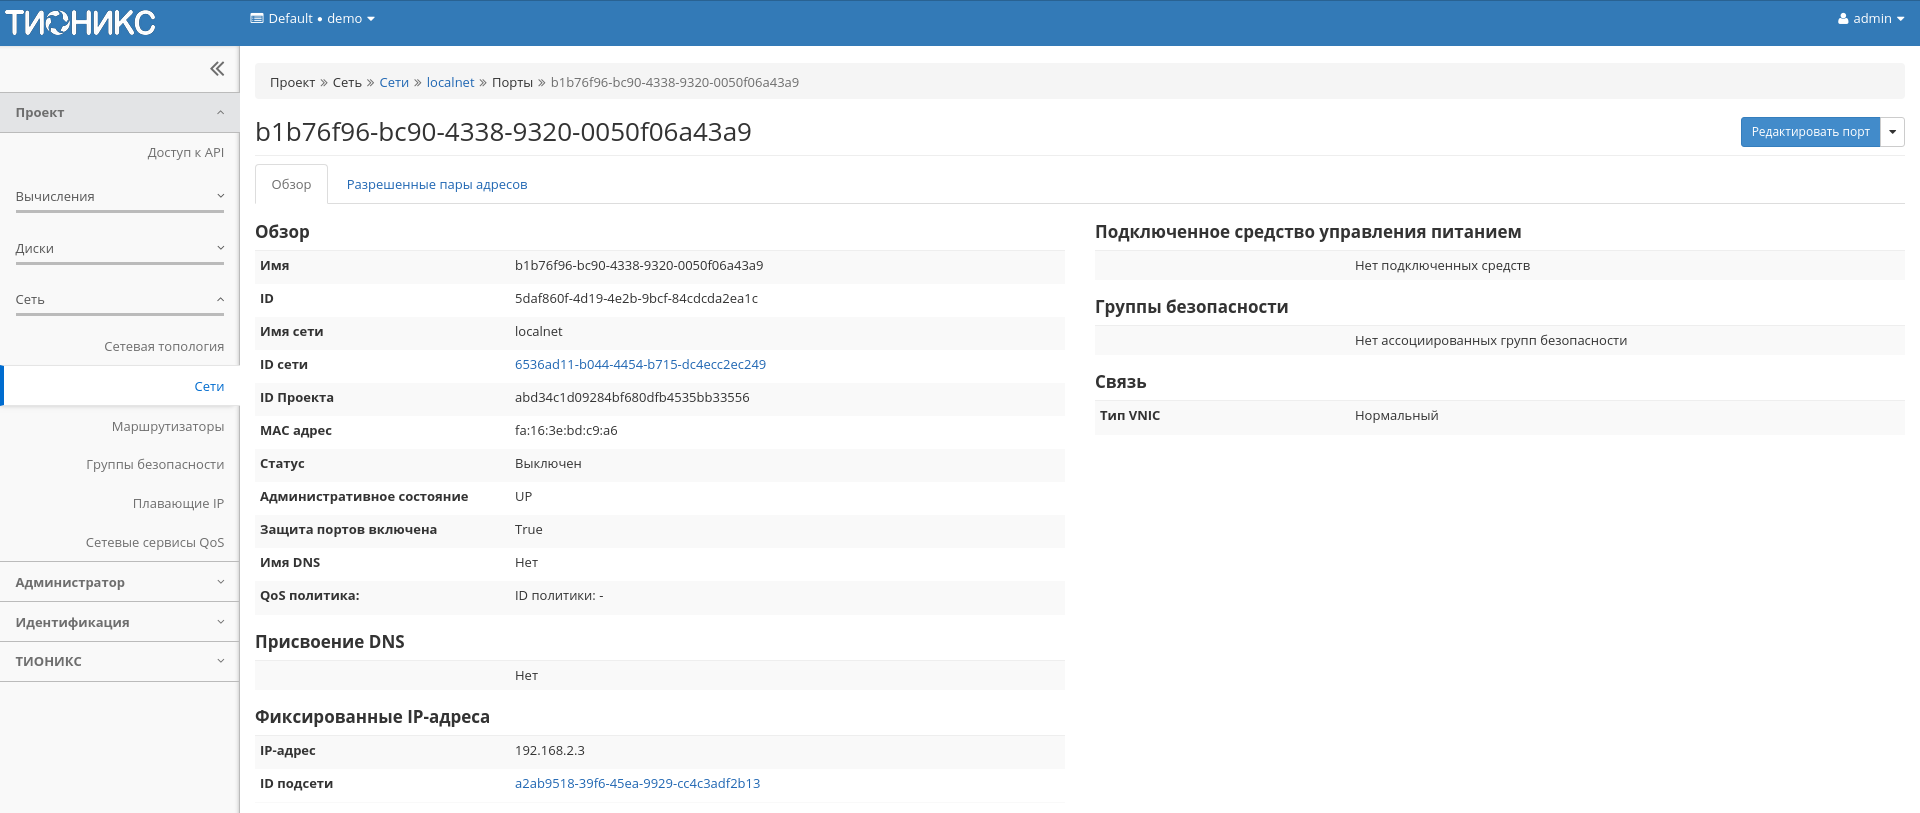The width and height of the screenshot is (1920, 813).
Task: Open Плавающие IP in sidebar
Action: click(x=178, y=504)
